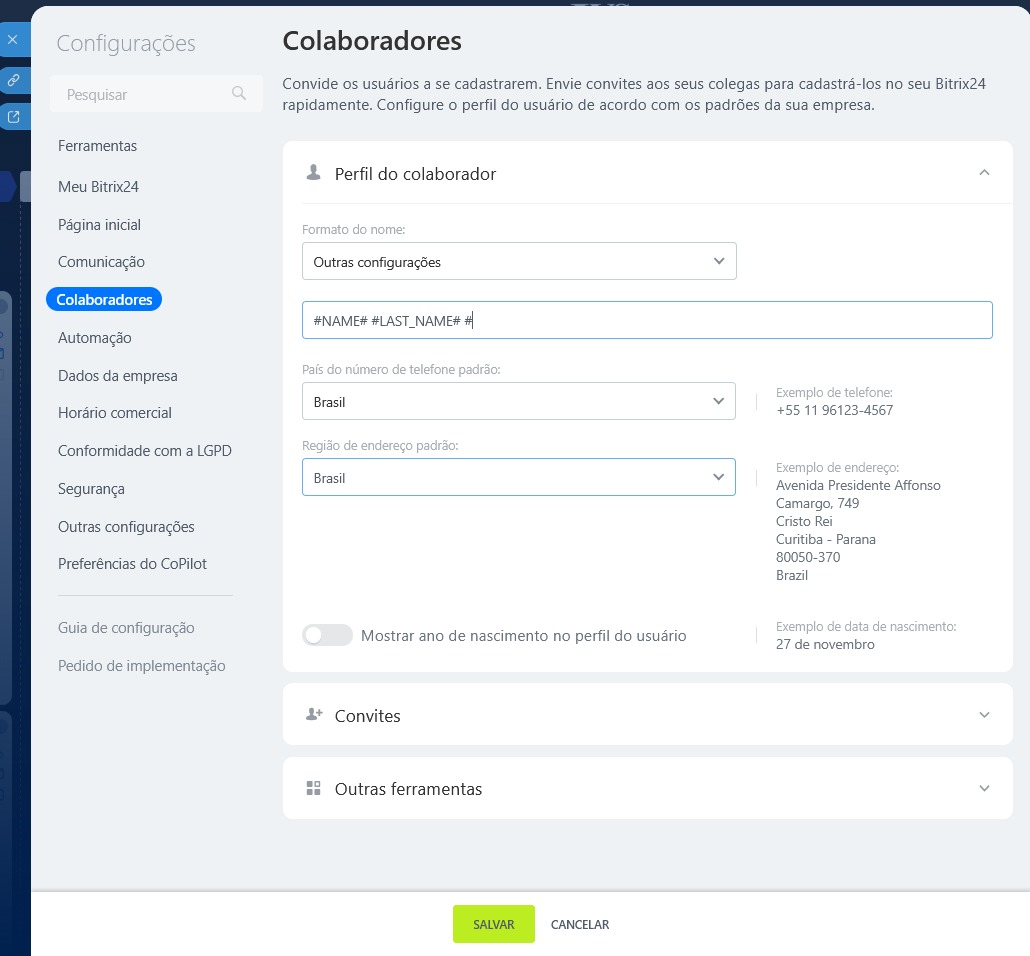
Task: Open the Automação settings section
Action: (x=95, y=338)
